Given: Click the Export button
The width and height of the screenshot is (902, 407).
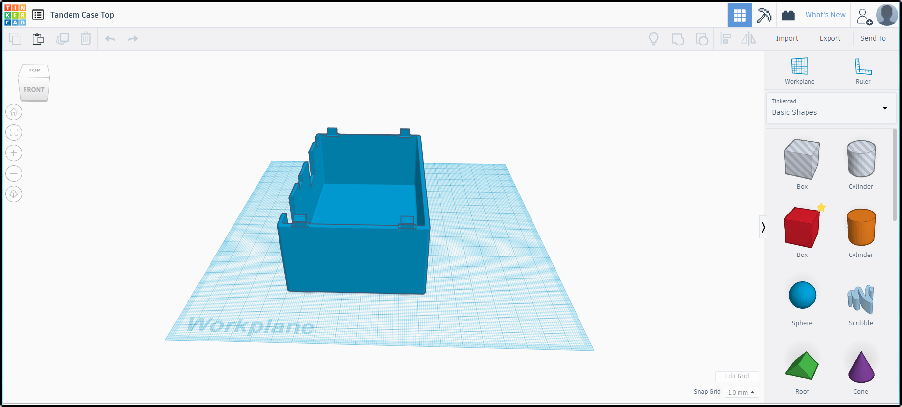Looking at the screenshot, I should (x=829, y=39).
